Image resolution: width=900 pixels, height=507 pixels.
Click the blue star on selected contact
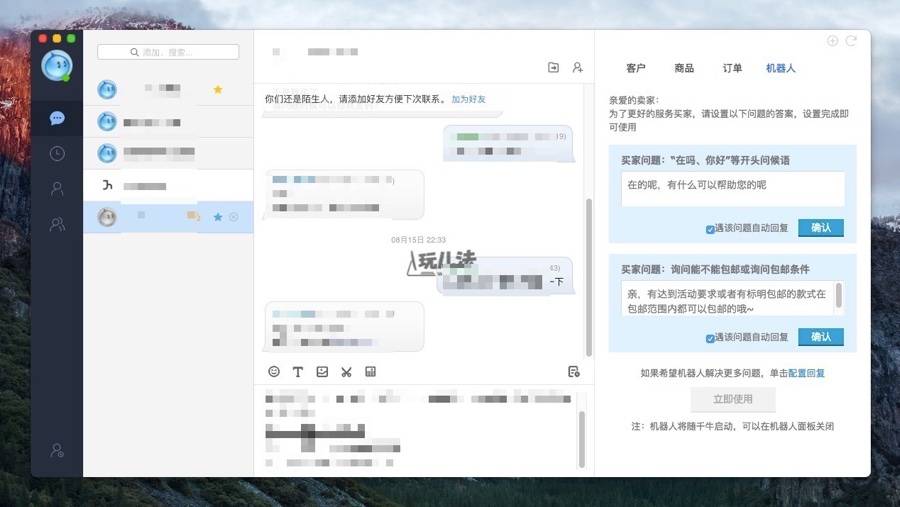tap(218, 217)
